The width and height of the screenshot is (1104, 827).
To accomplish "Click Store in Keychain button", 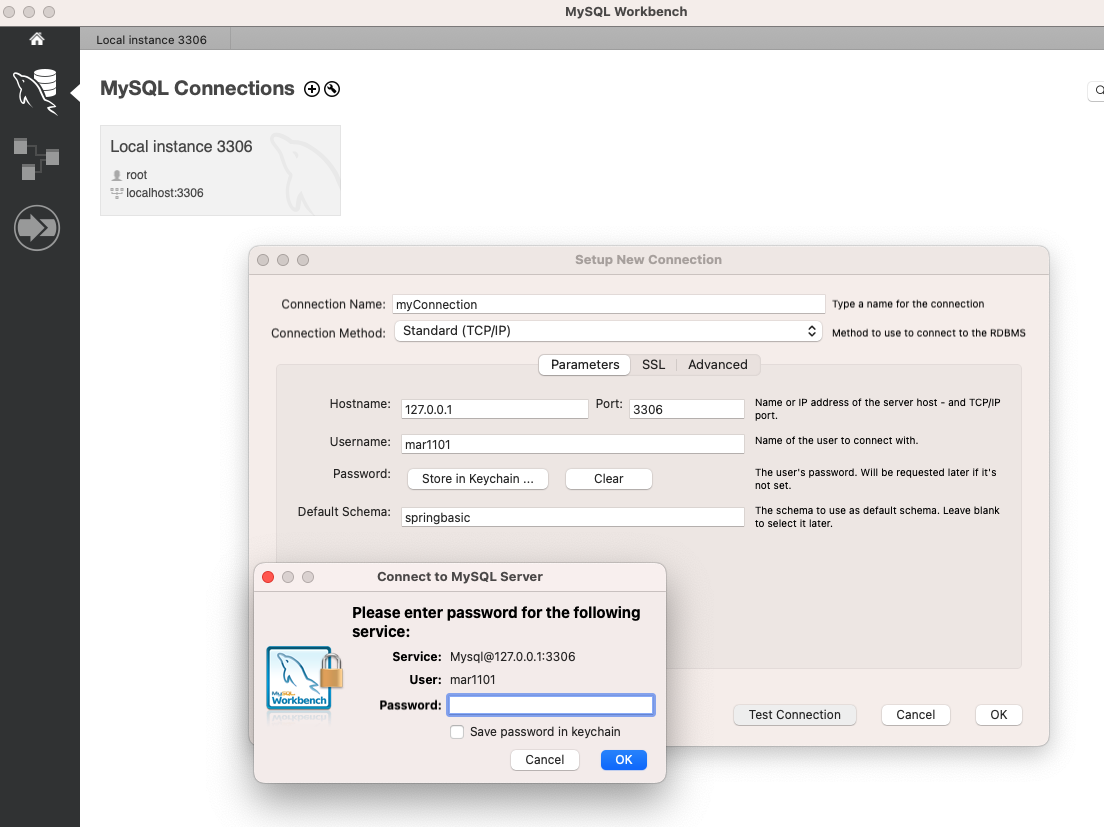I will pyautogui.click(x=477, y=479).
